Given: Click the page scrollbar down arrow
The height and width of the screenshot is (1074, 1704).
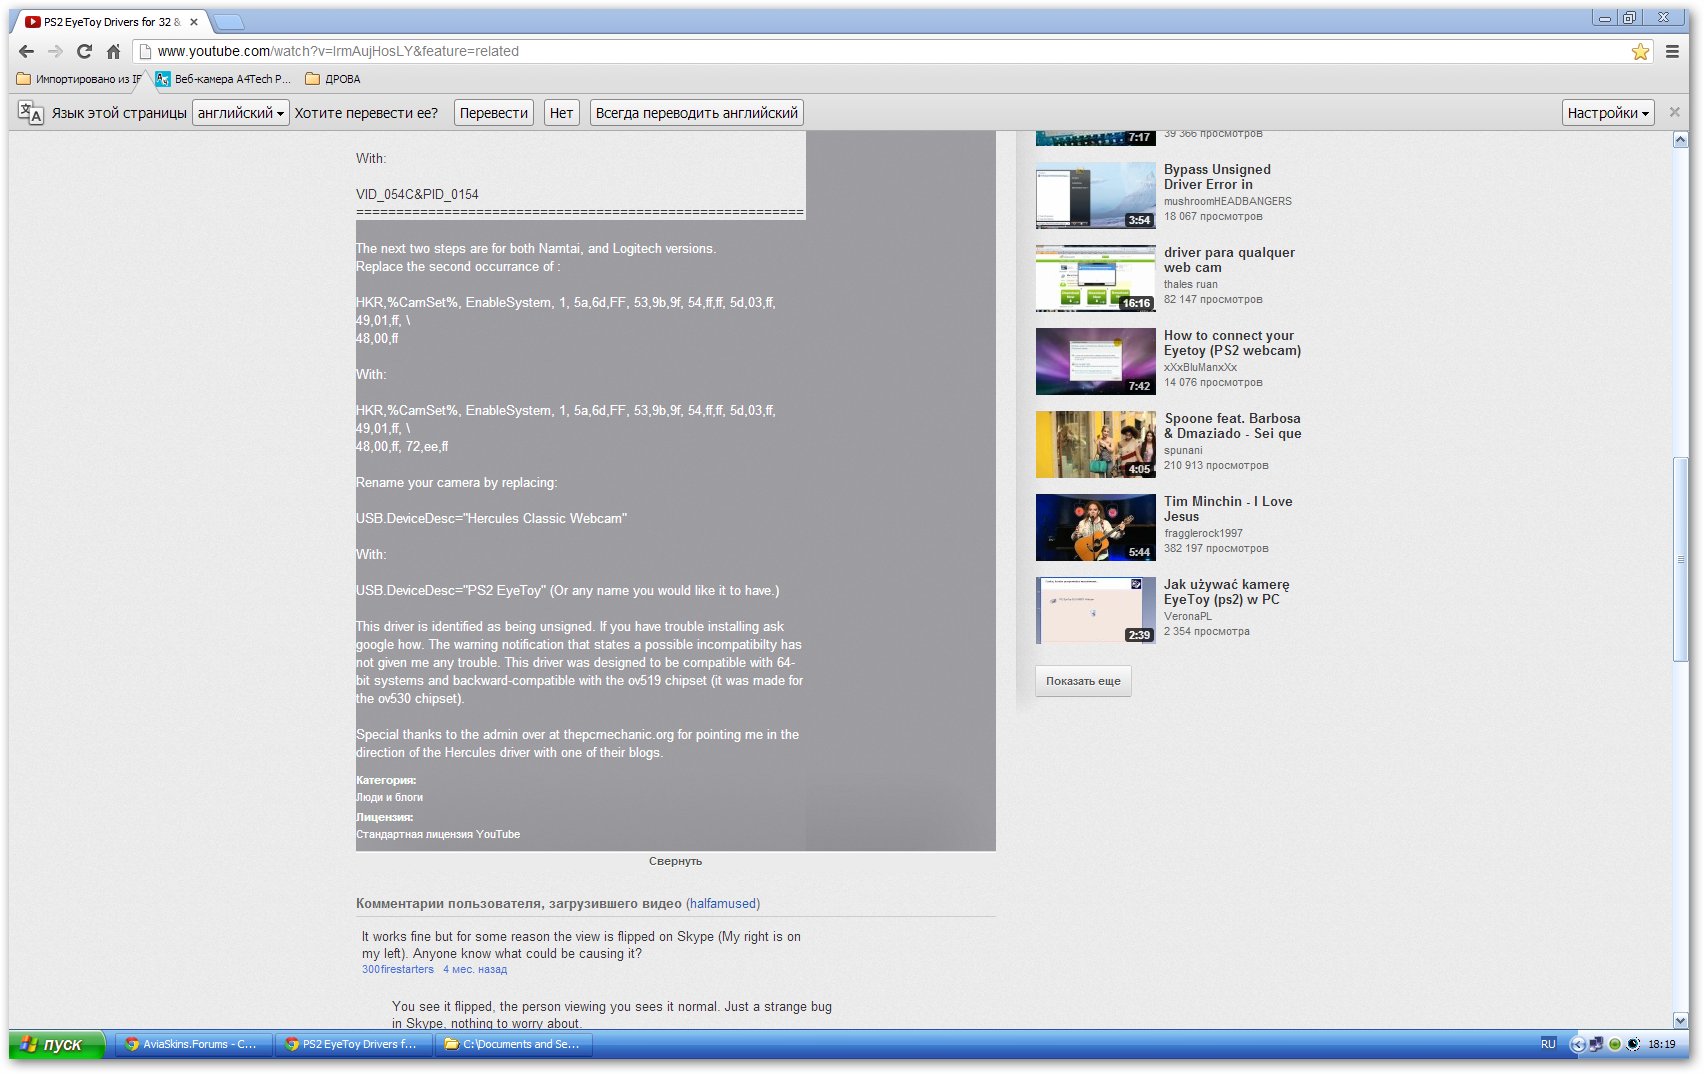Looking at the screenshot, I should tap(1680, 1021).
